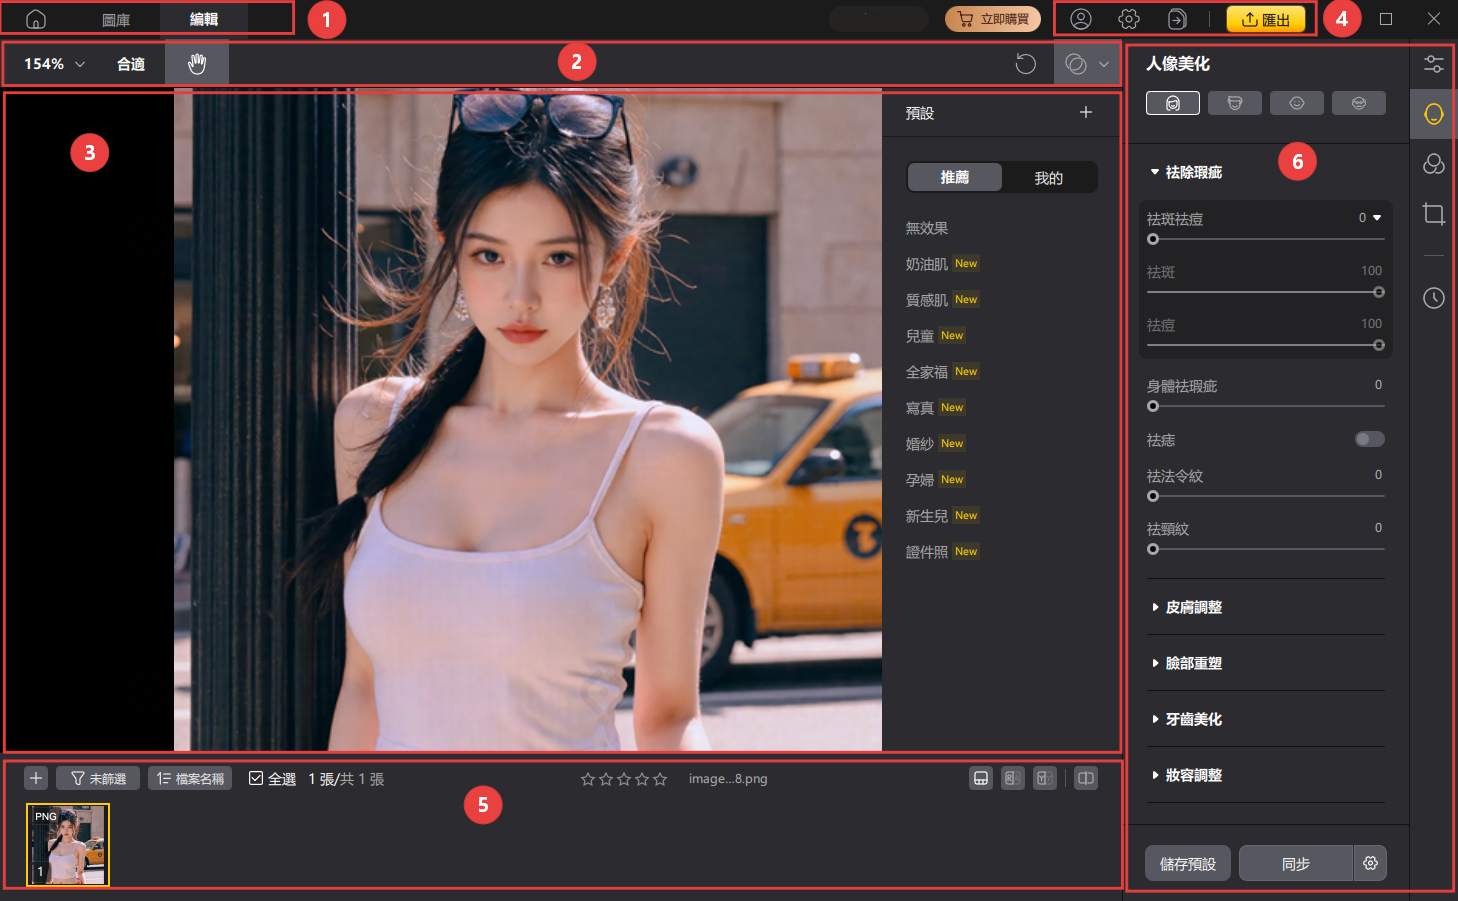This screenshot has width=1458, height=901.
Task: Open the crop tool in right sidebar
Action: click(x=1433, y=213)
